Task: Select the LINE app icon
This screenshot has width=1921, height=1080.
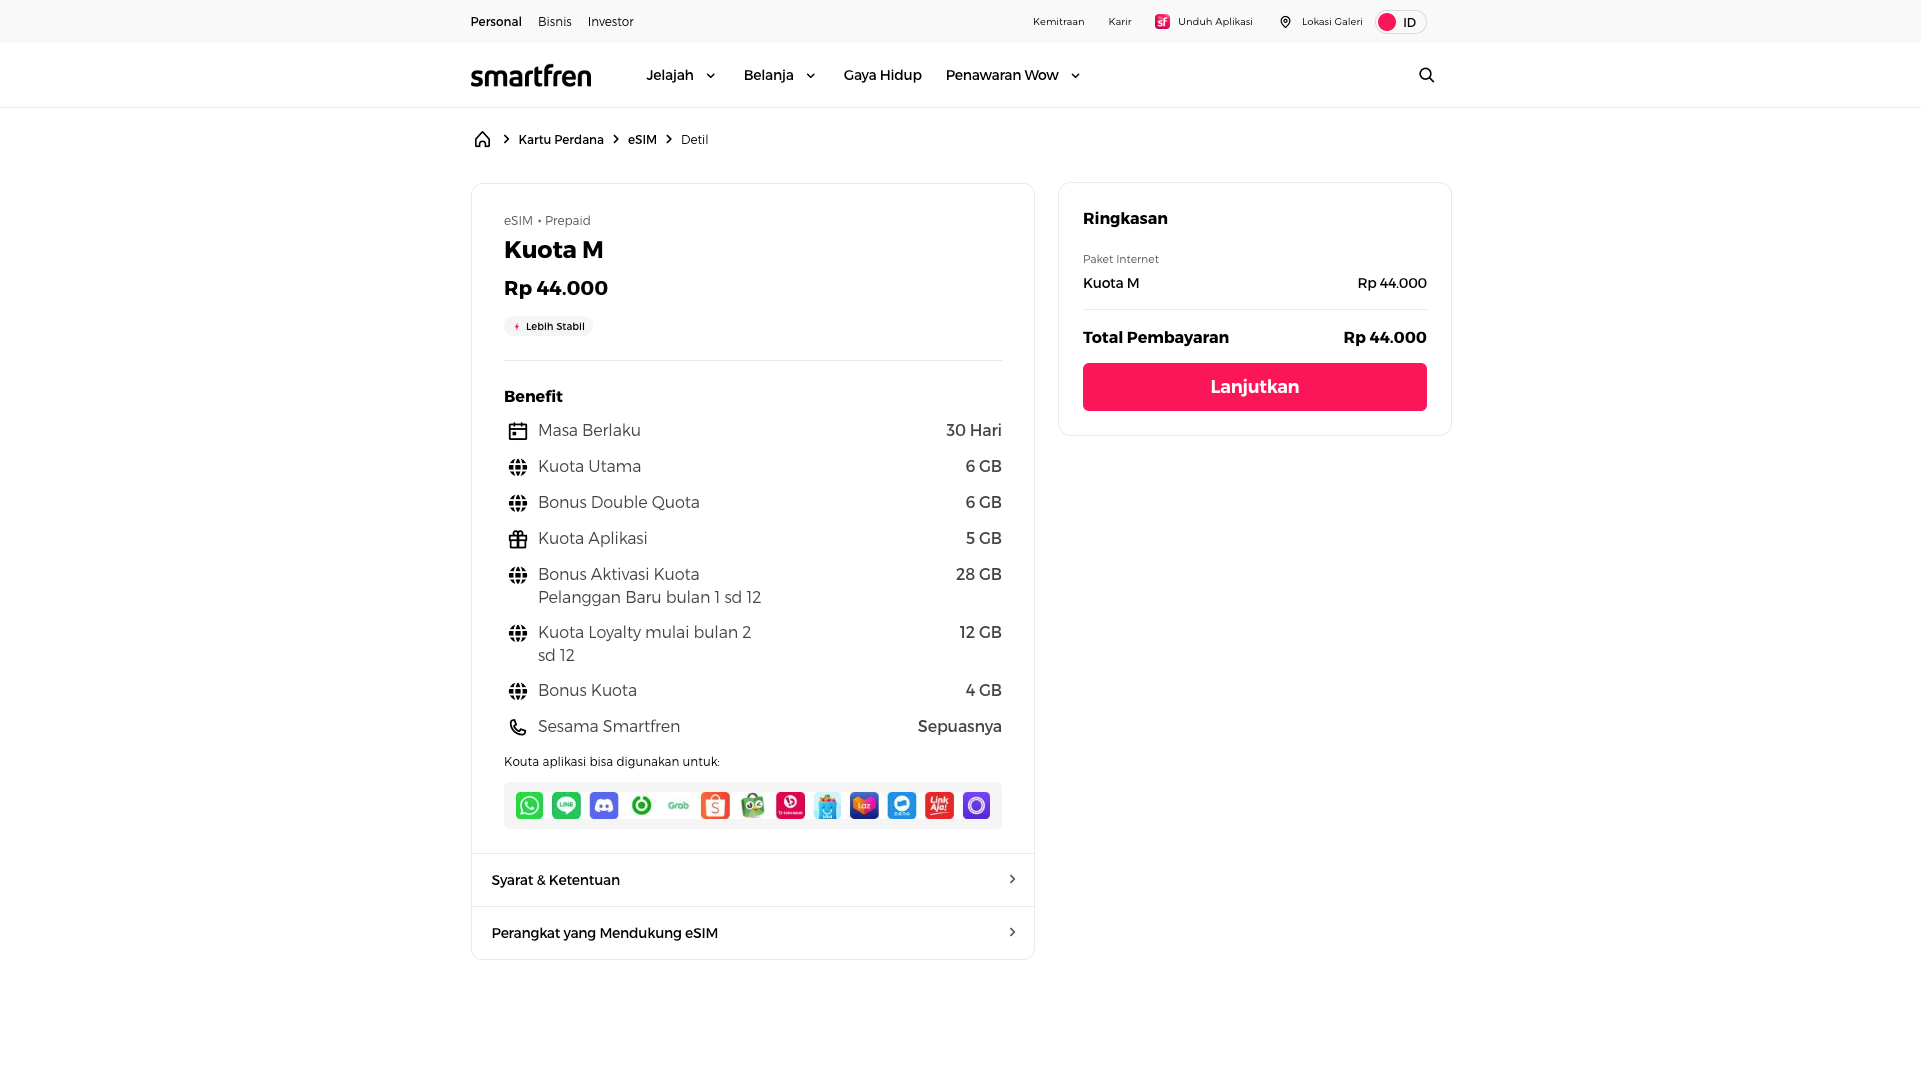Action: click(566, 805)
